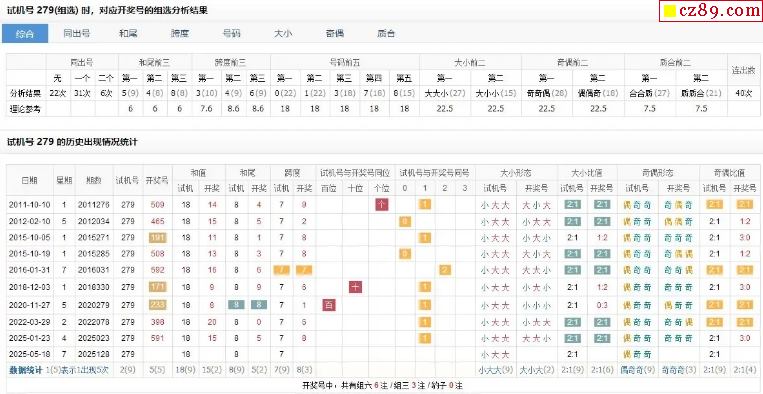Click the draw number 509
Image resolution: width=763 pixels, height=394 pixels.
[x=157, y=205]
